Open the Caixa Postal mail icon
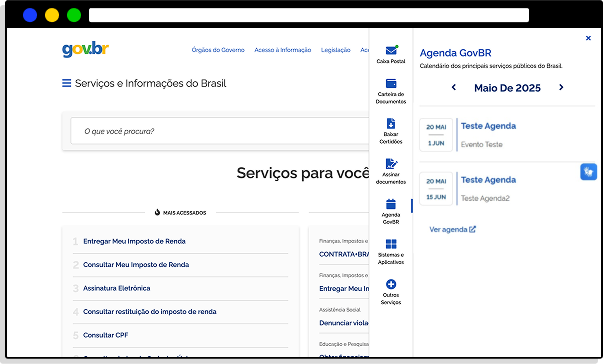 click(391, 50)
